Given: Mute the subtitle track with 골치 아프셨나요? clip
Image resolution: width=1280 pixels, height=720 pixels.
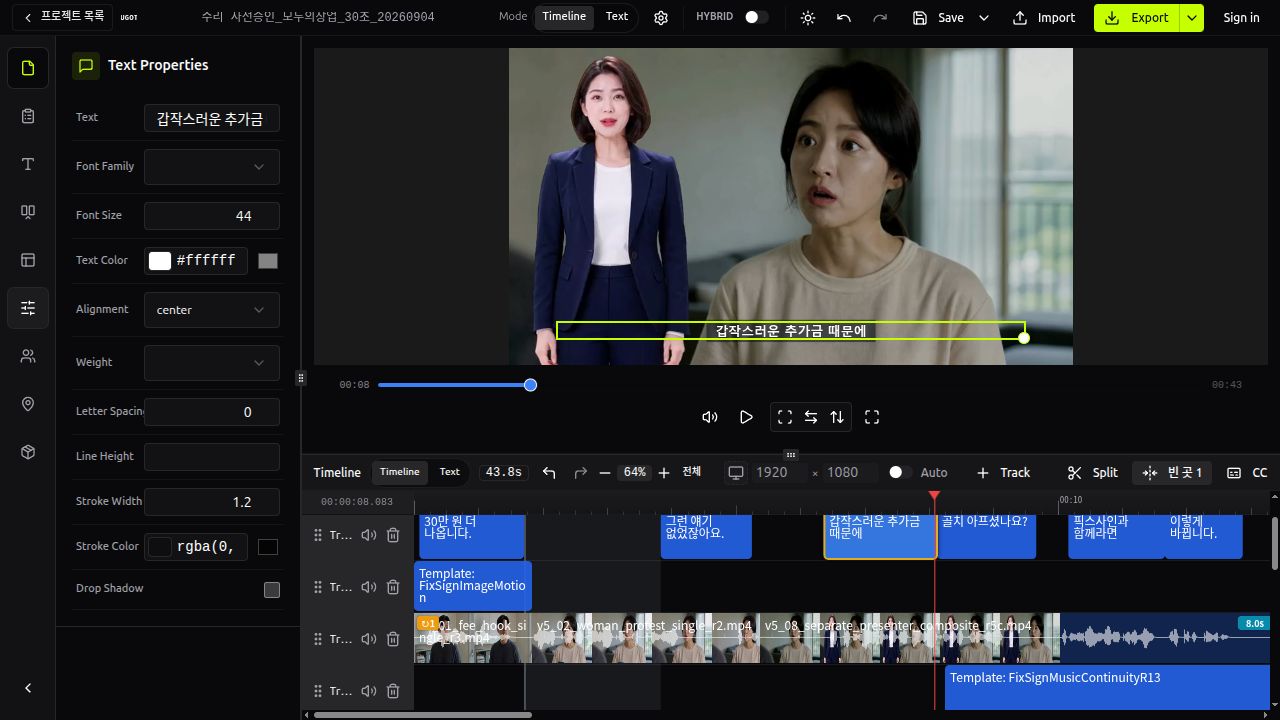Looking at the screenshot, I should tap(369, 535).
